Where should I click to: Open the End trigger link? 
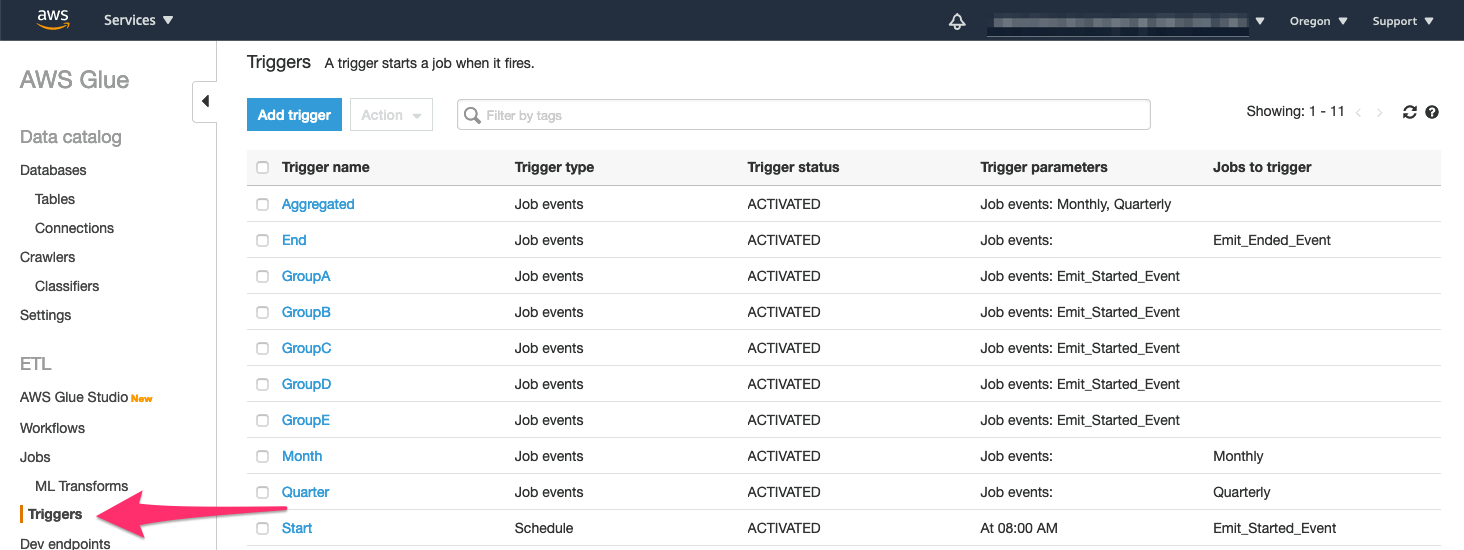(294, 240)
